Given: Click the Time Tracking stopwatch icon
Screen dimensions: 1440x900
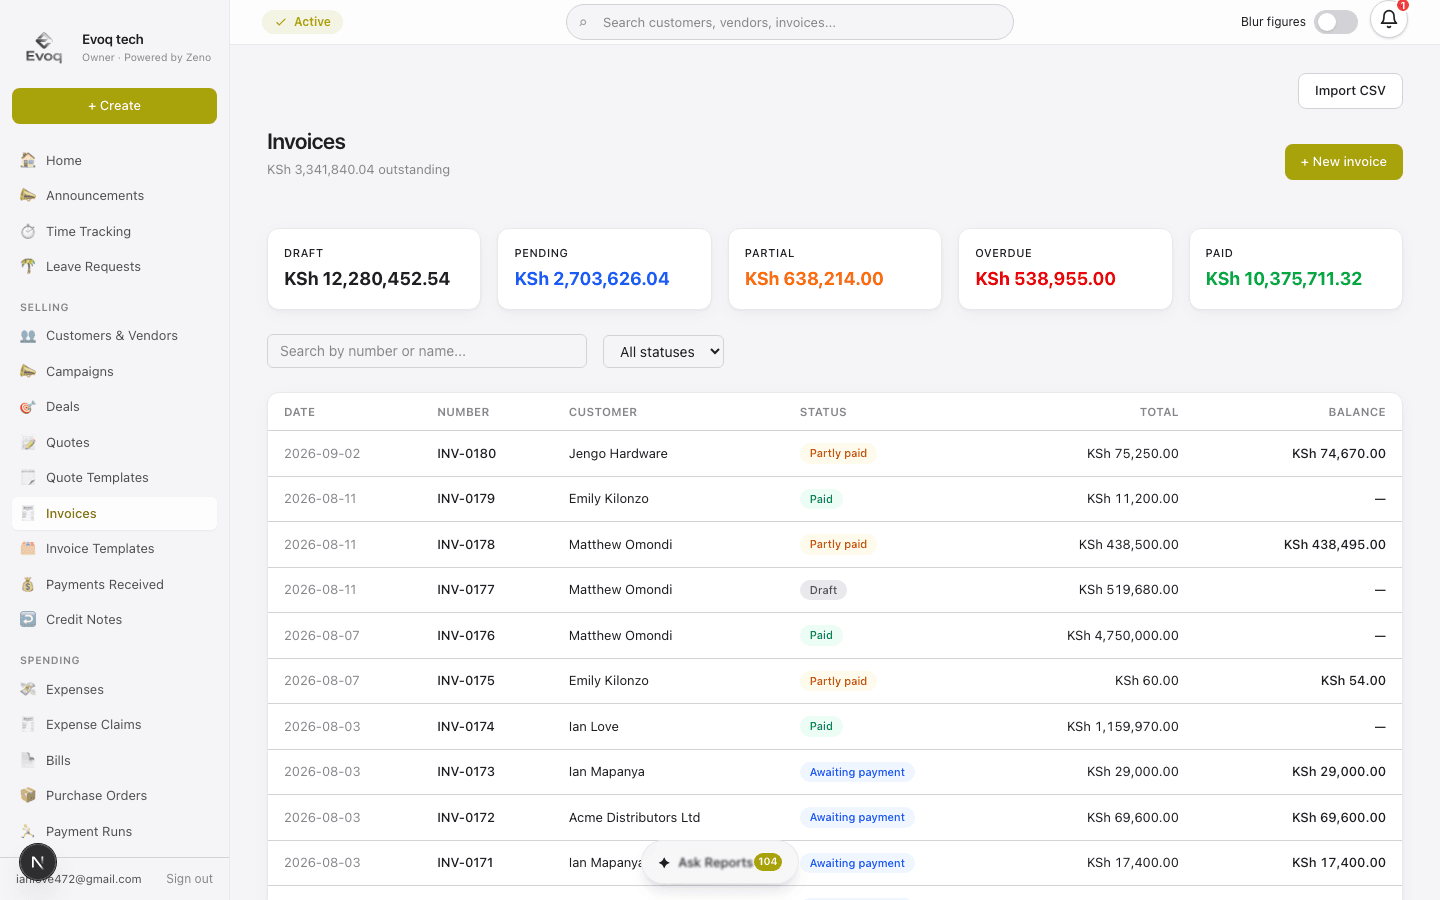Looking at the screenshot, I should click(28, 231).
